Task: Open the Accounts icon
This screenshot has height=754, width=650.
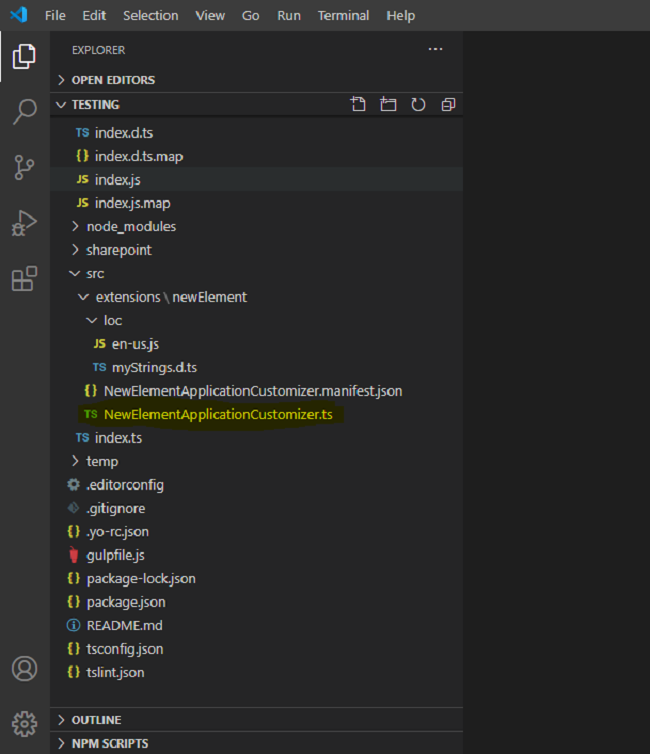Action: click(25, 668)
